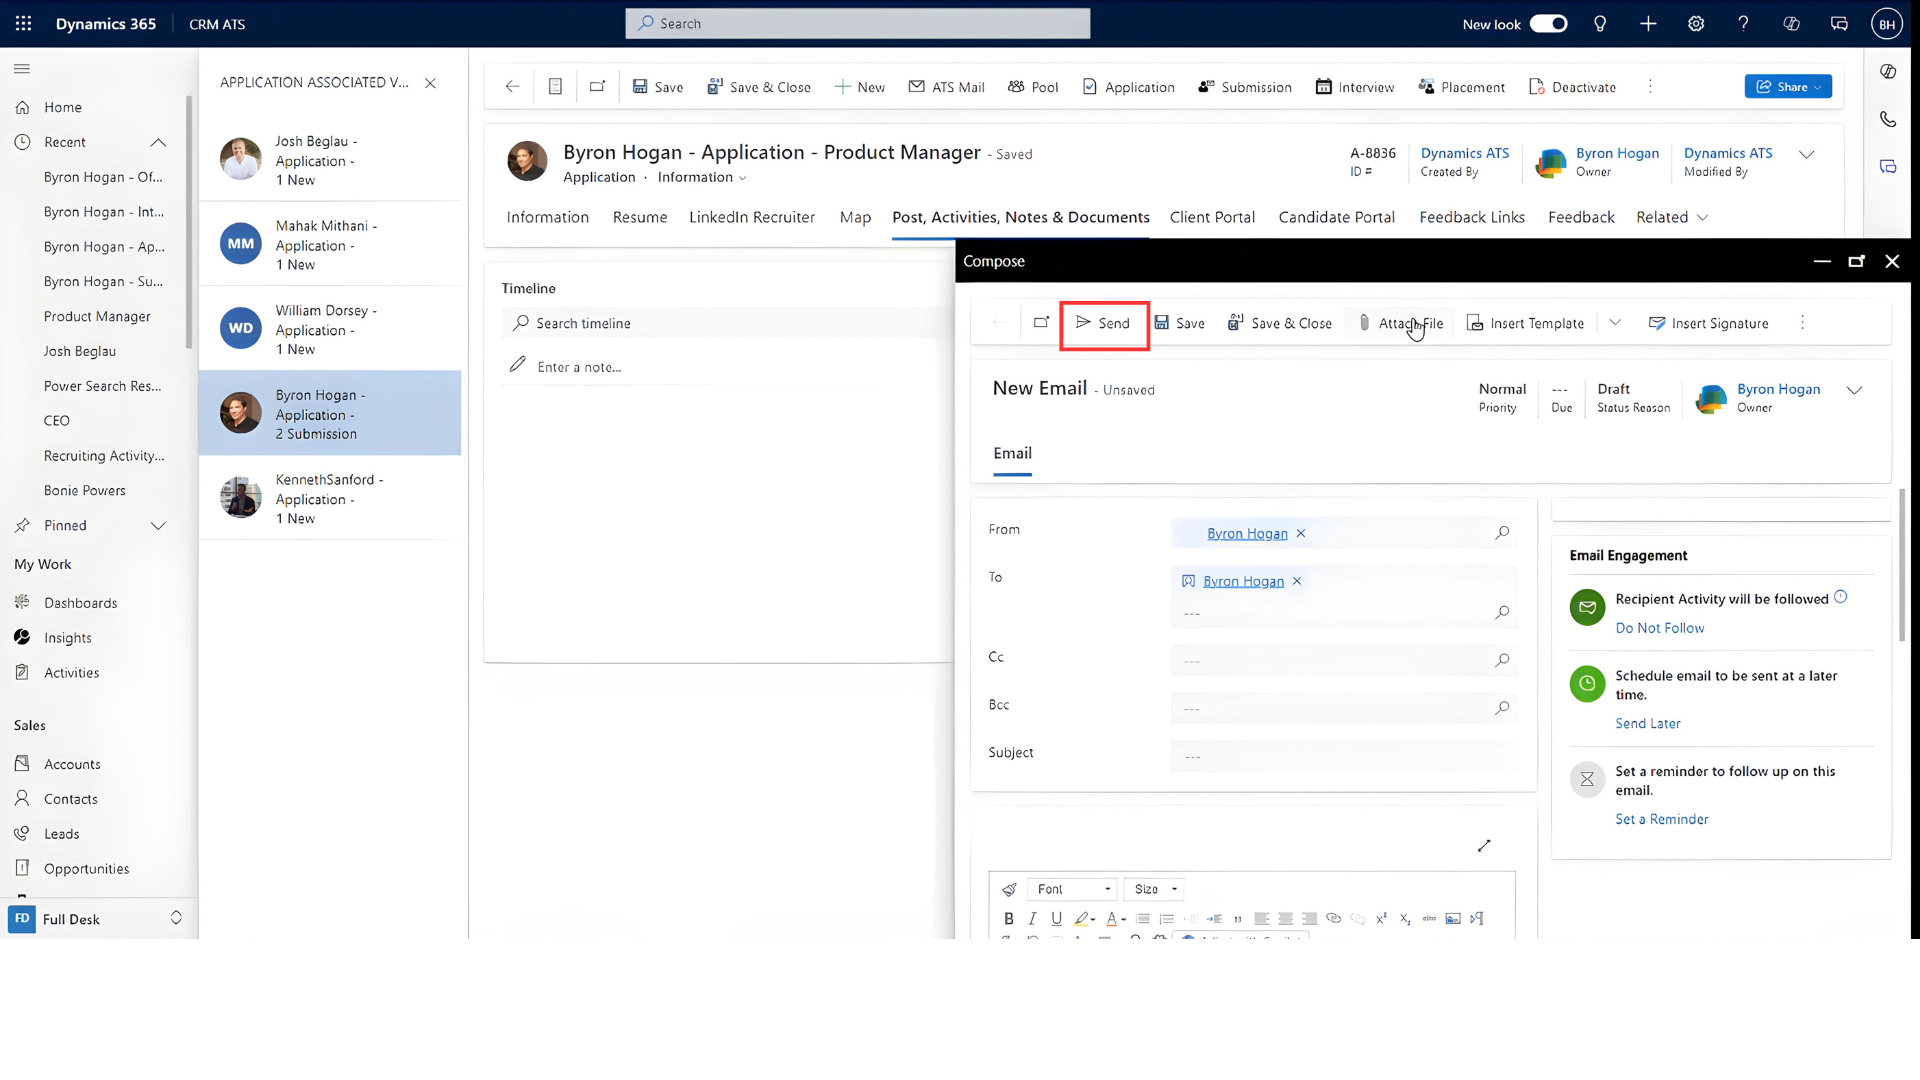Image resolution: width=1920 pixels, height=1080 pixels.
Task: Open the Information form selector dropdown
Action: click(x=702, y=177)
